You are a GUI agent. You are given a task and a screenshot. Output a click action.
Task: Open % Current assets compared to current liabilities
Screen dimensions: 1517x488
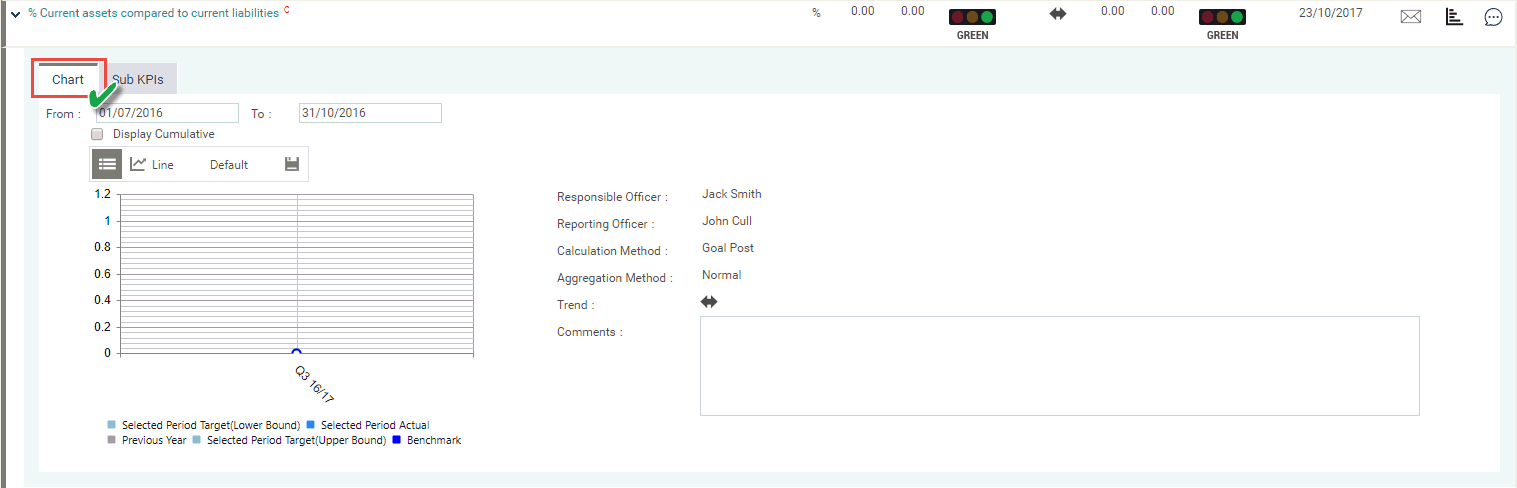tap(153, 13)
